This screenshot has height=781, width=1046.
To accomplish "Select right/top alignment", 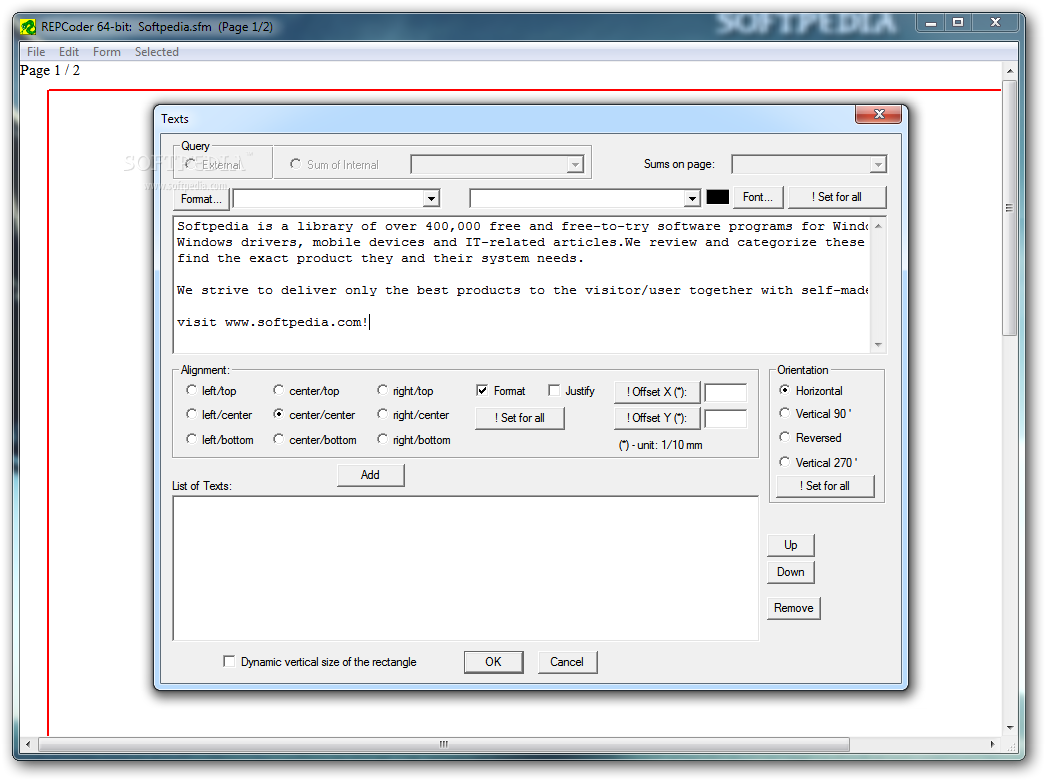I will pos(382,390).
